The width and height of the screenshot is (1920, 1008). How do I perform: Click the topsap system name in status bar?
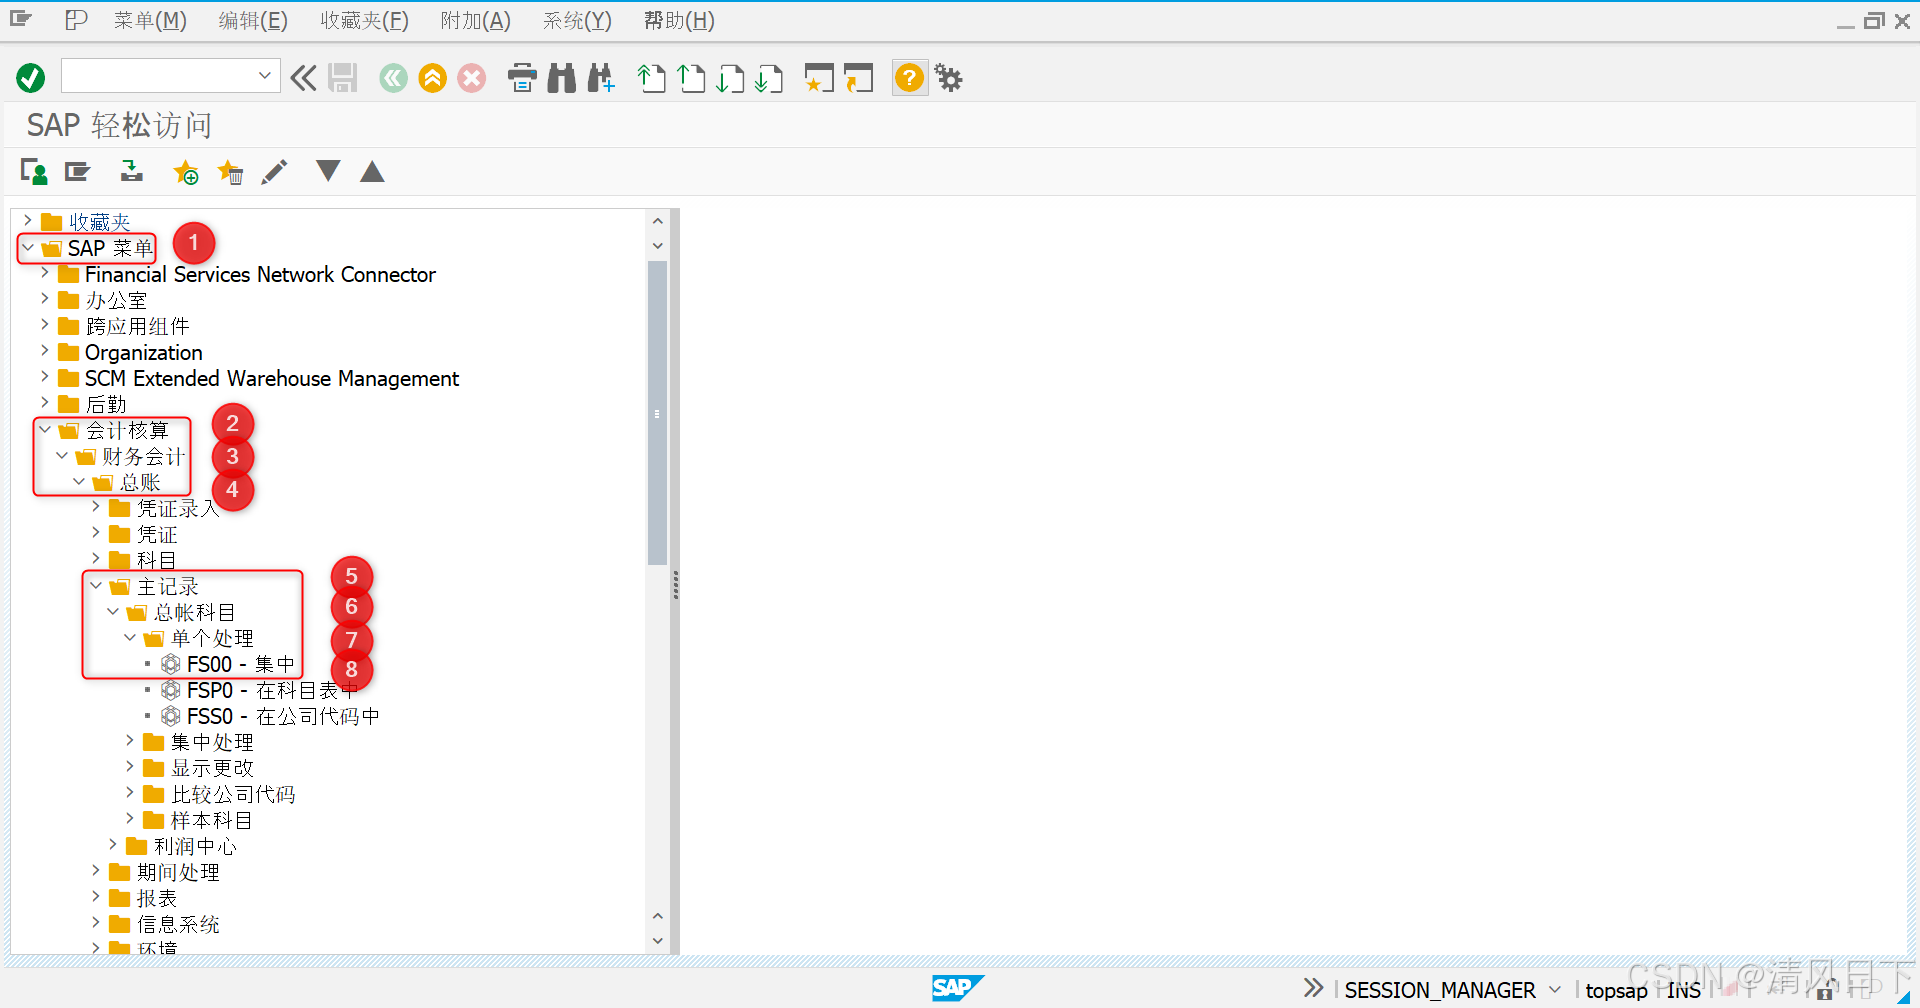pyautogui.click(x=1616, y=990)
